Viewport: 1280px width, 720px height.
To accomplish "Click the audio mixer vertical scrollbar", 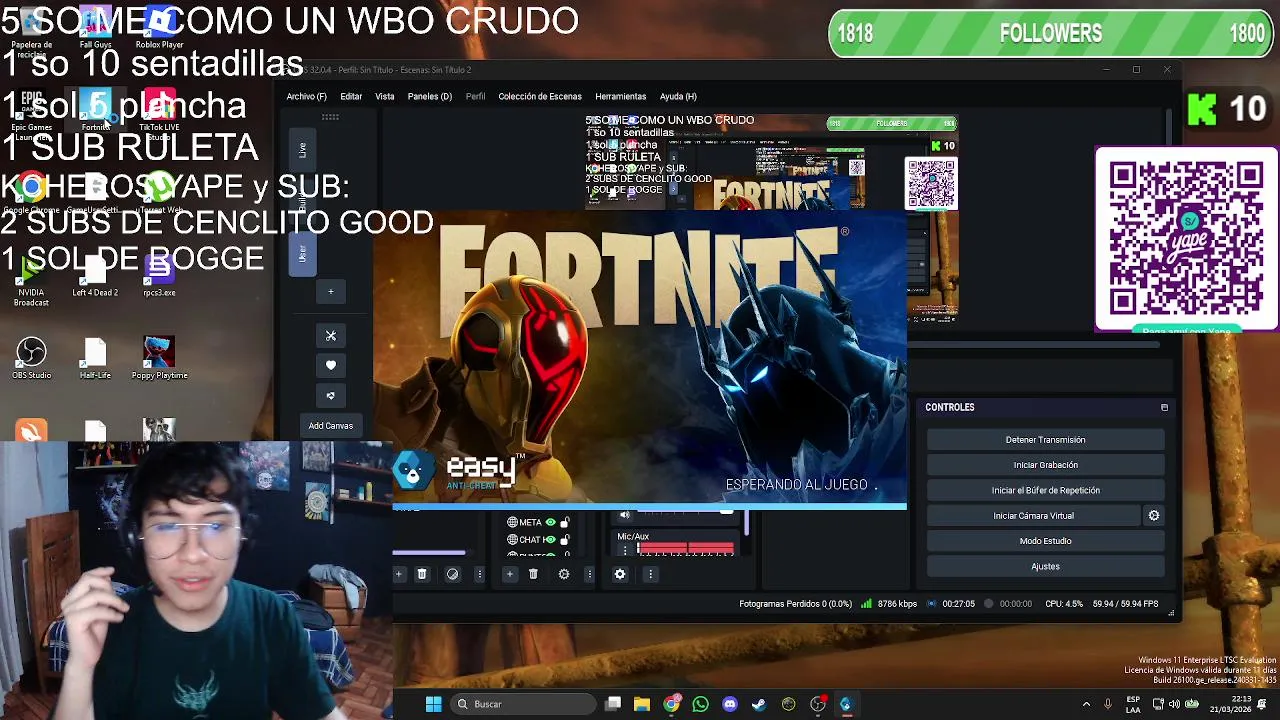I will pyautogui.click(x=745, y=523).
